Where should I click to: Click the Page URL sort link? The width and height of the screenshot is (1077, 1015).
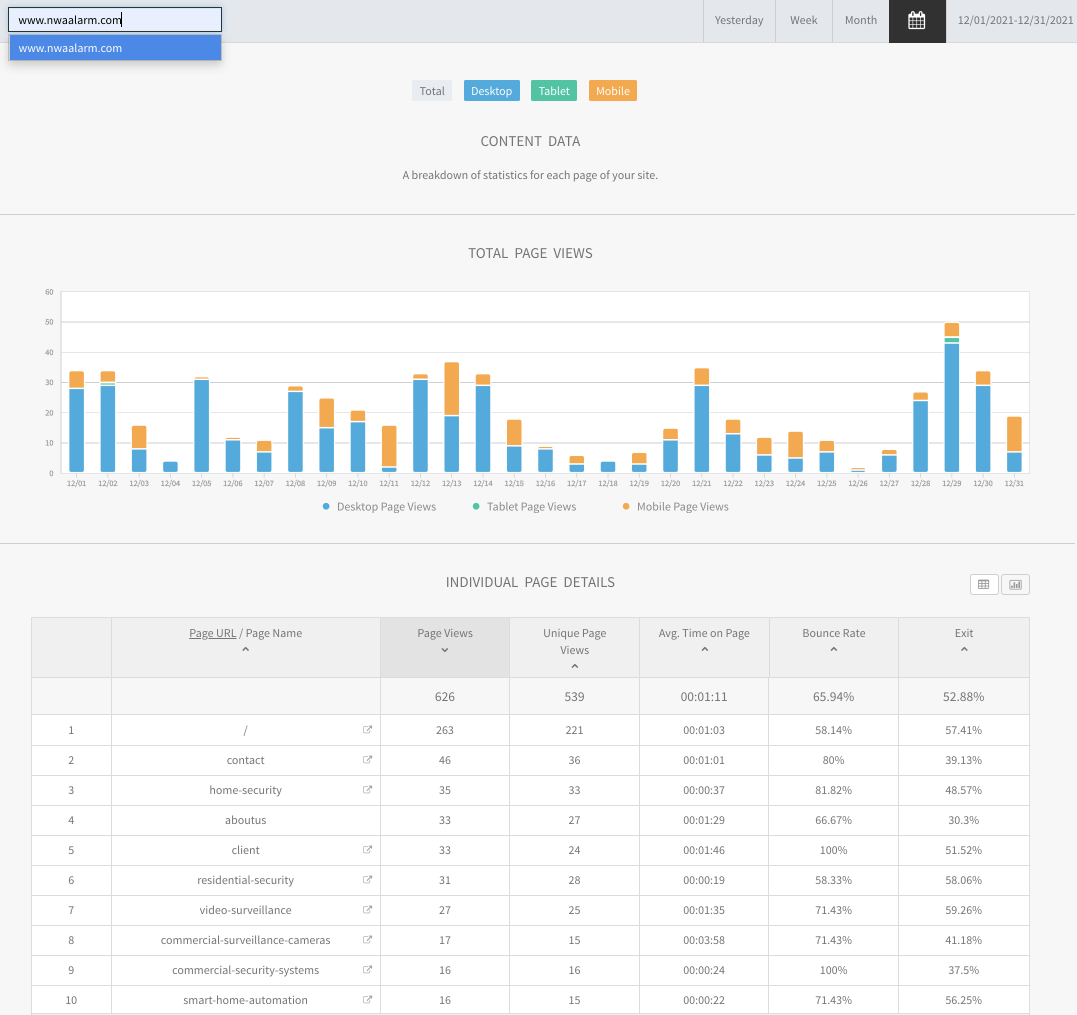click(213, 633)
